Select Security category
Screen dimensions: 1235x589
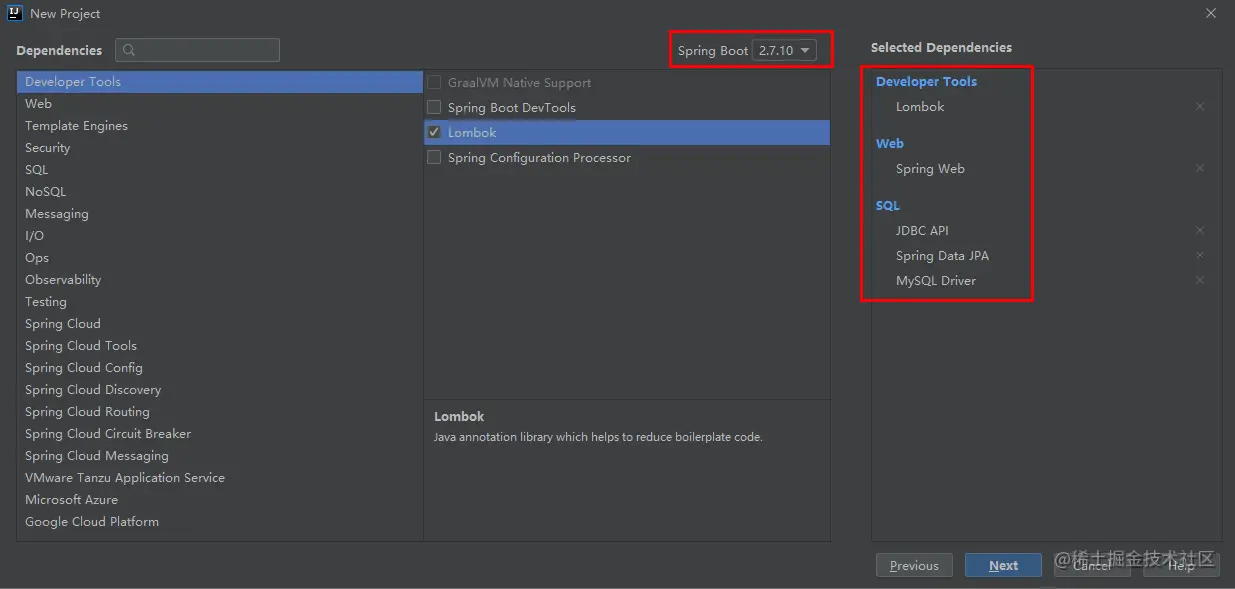(220, 148)
